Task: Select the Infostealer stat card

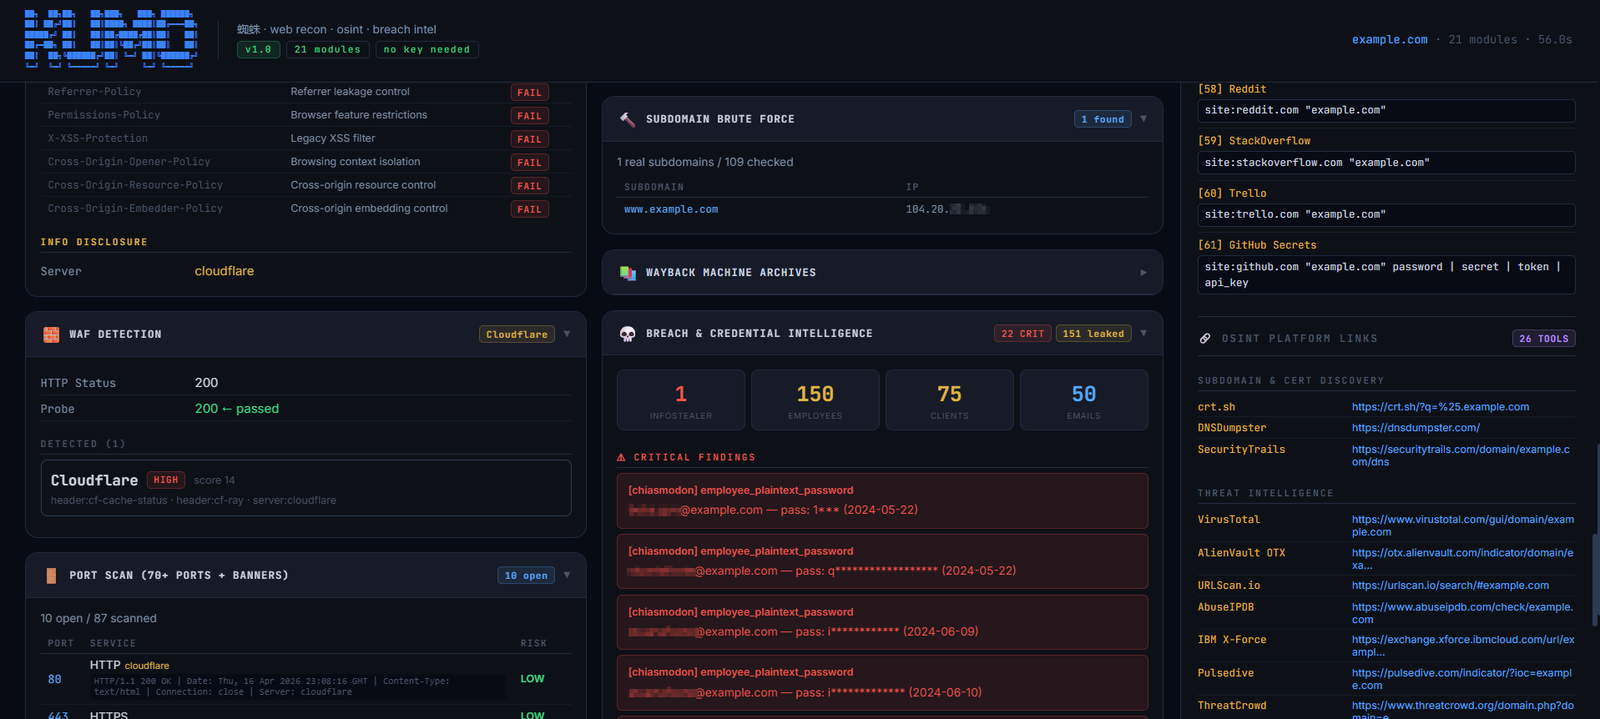Action: (681, 400)
